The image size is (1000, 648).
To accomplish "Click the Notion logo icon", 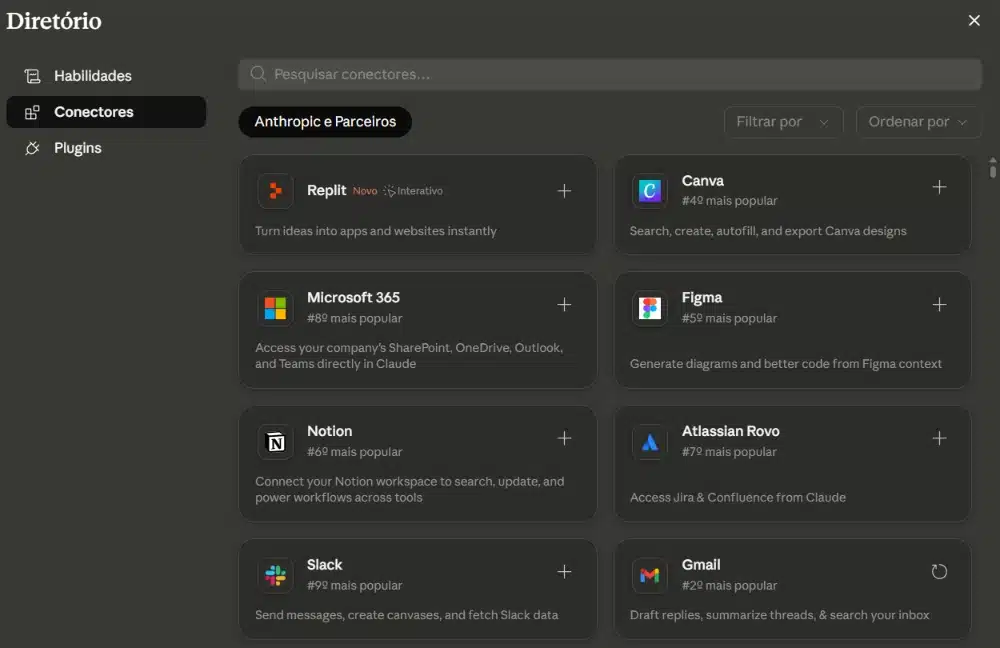I will [276, 442].
